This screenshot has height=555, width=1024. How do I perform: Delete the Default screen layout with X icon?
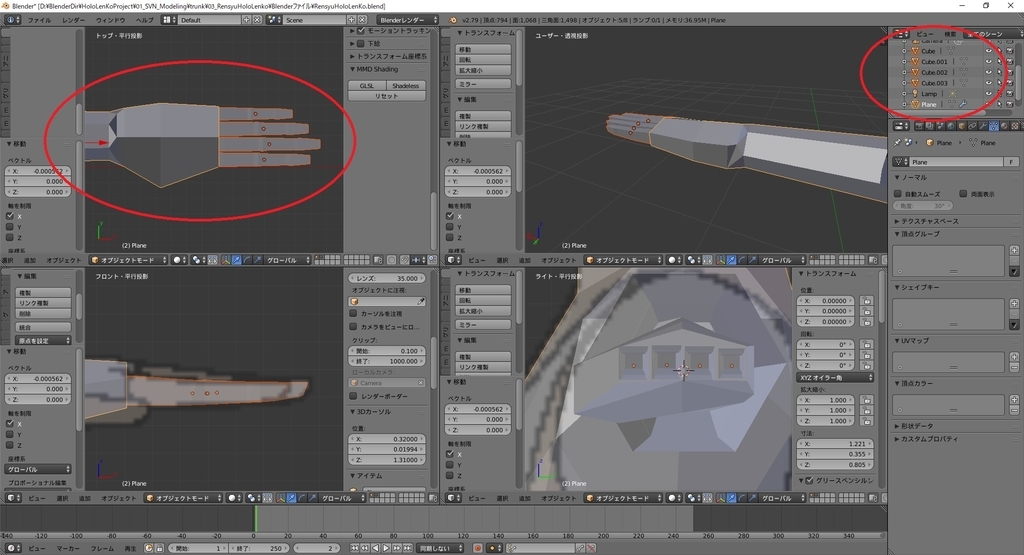click(x=257, y=20)
